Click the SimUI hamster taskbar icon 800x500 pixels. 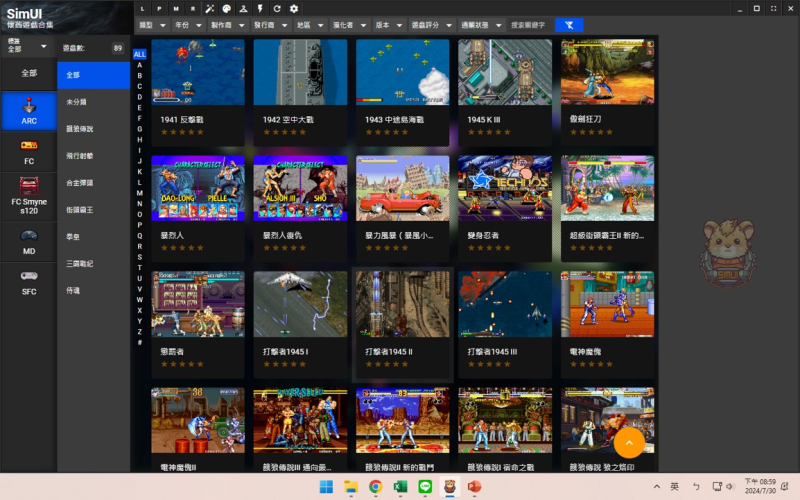(449, 487)
